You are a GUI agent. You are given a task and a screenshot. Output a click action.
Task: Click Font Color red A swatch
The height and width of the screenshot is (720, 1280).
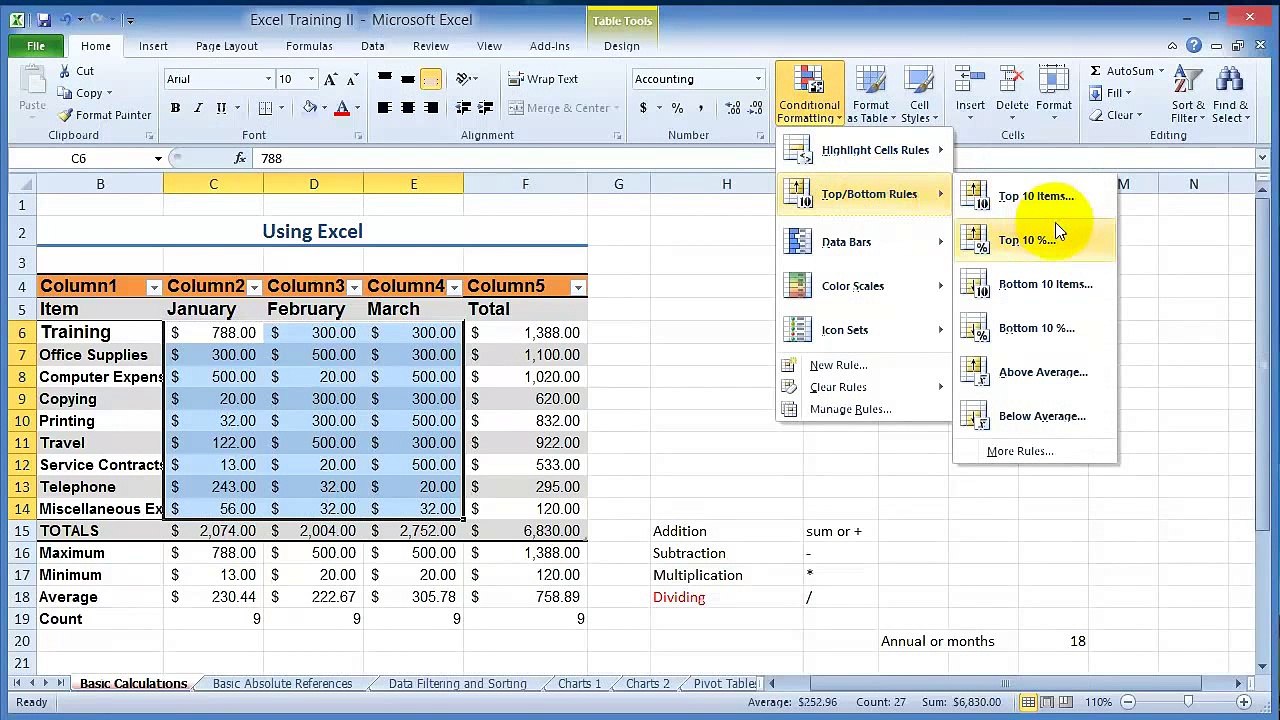(x=342, y=108)
